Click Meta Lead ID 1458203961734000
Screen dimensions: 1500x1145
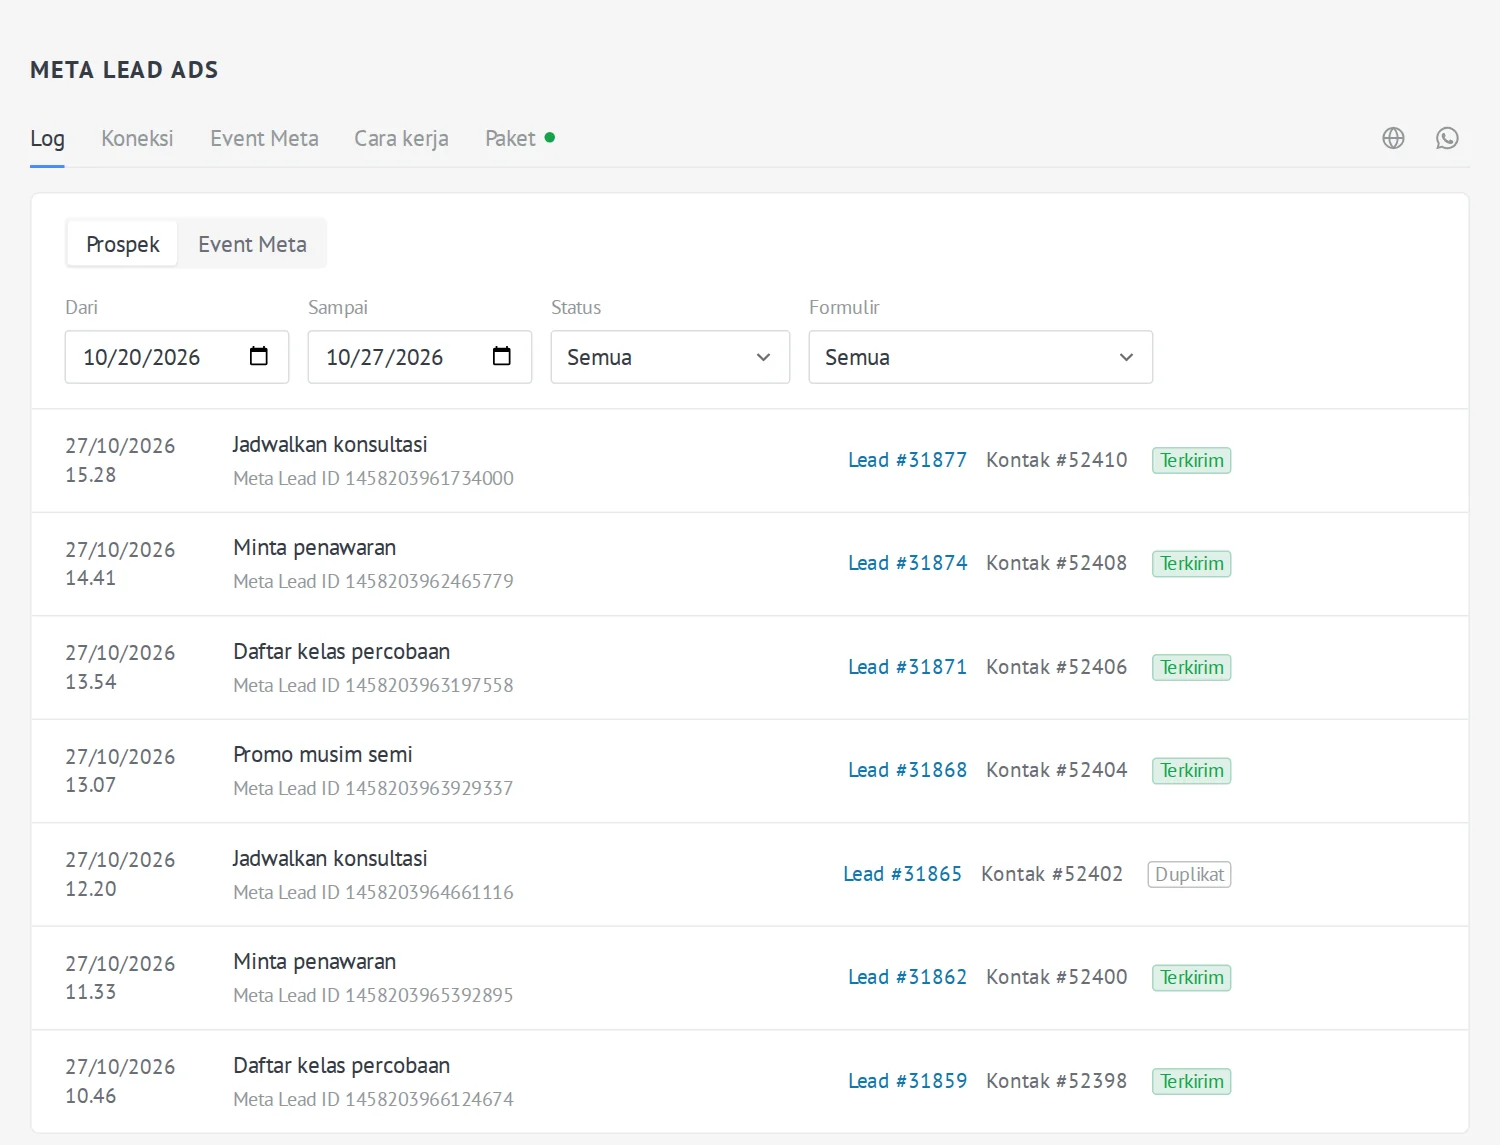point(373,478)
